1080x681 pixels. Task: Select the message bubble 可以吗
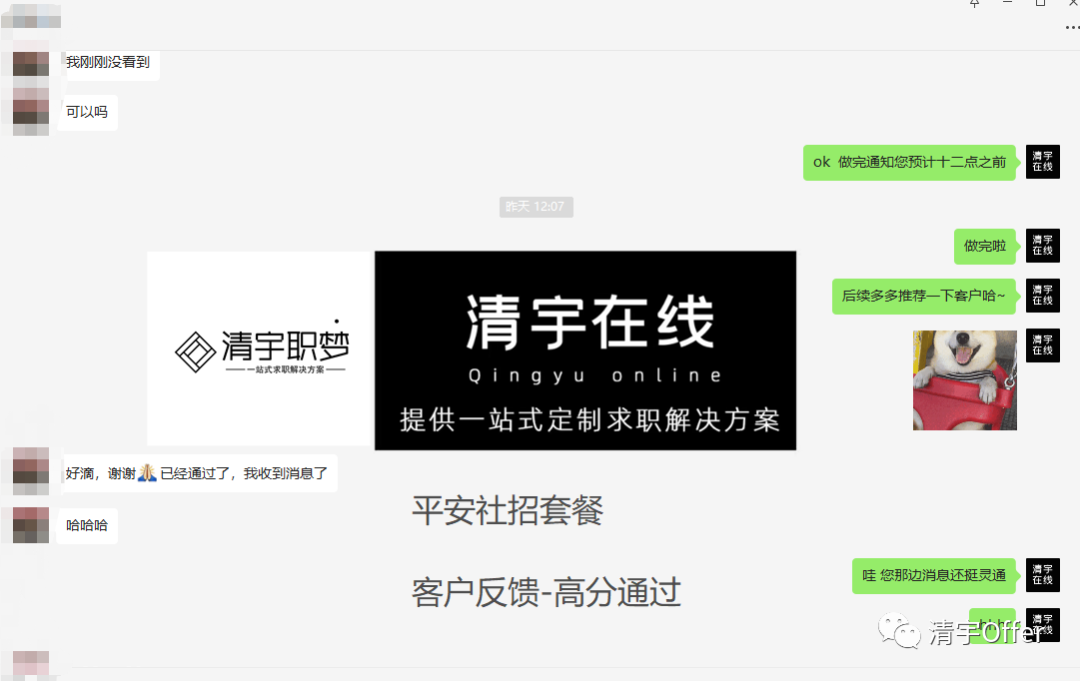click(x=87, y=112)
